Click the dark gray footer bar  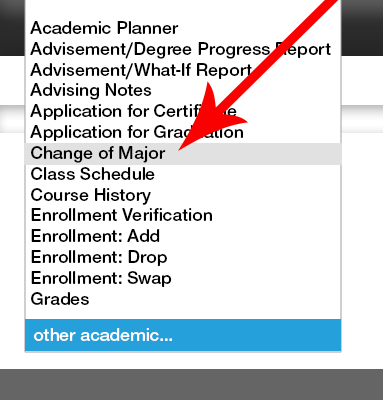[x=191, y=384]
